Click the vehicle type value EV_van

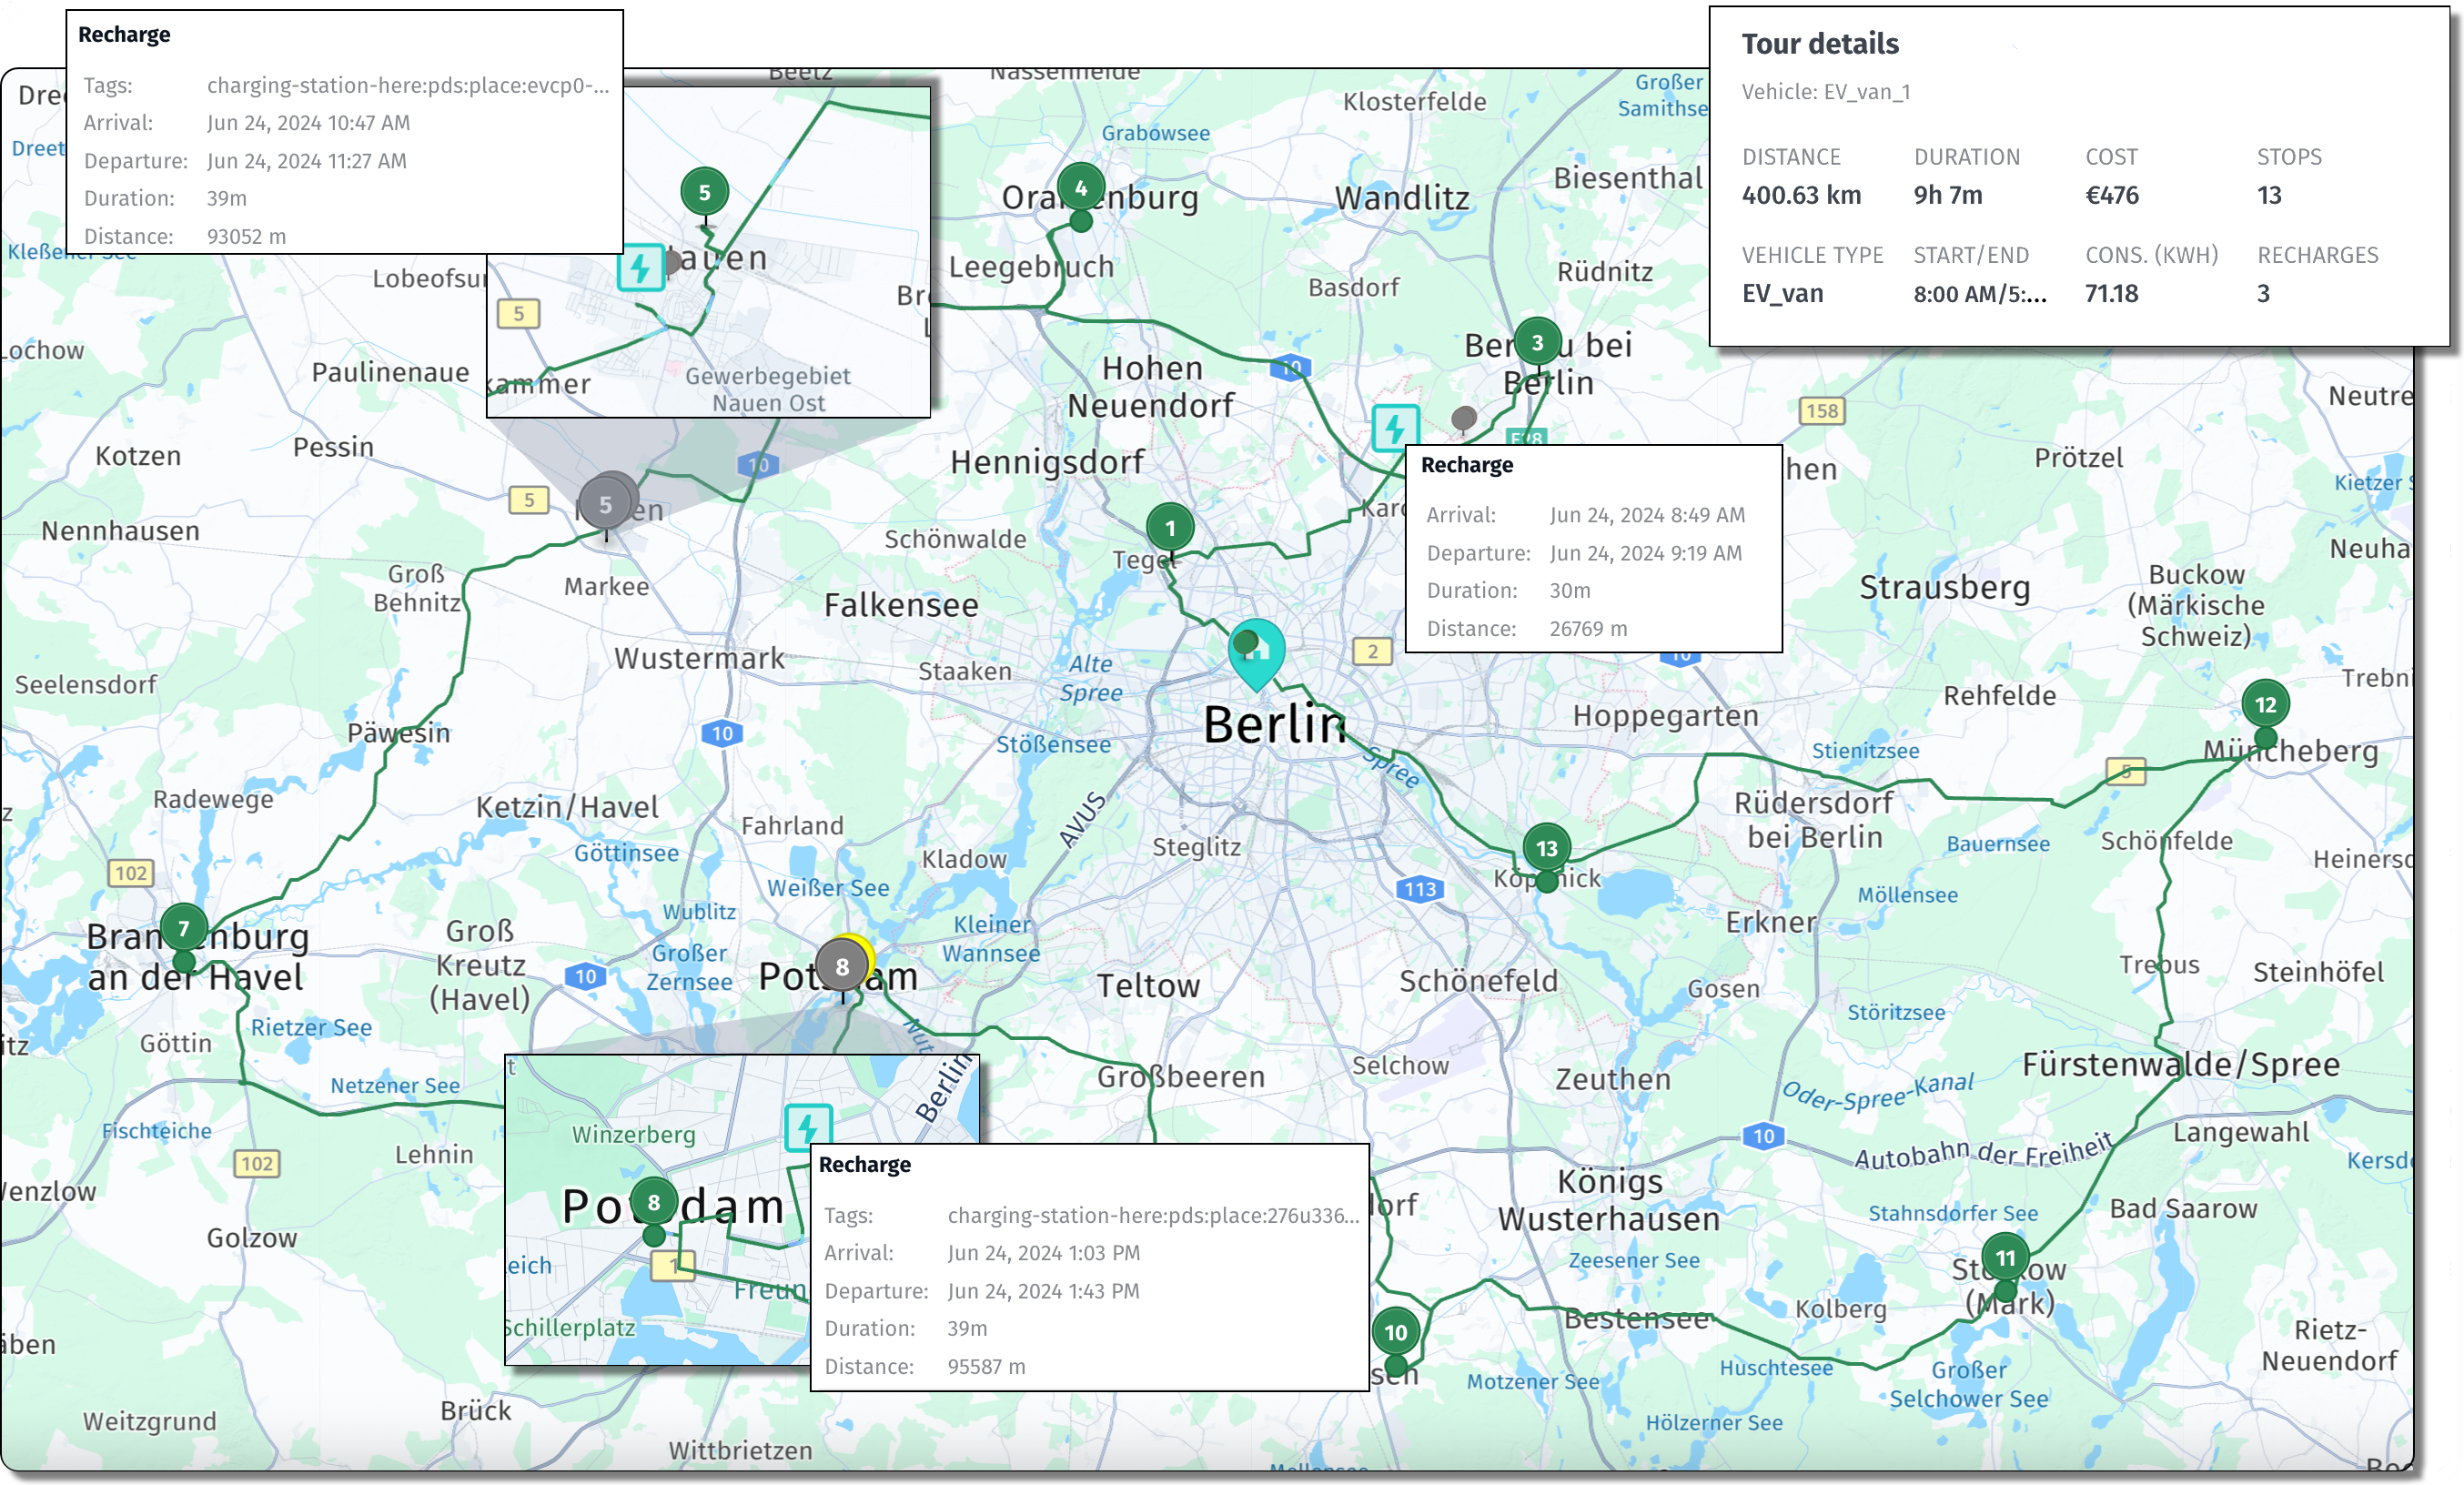coord(1782,293)
